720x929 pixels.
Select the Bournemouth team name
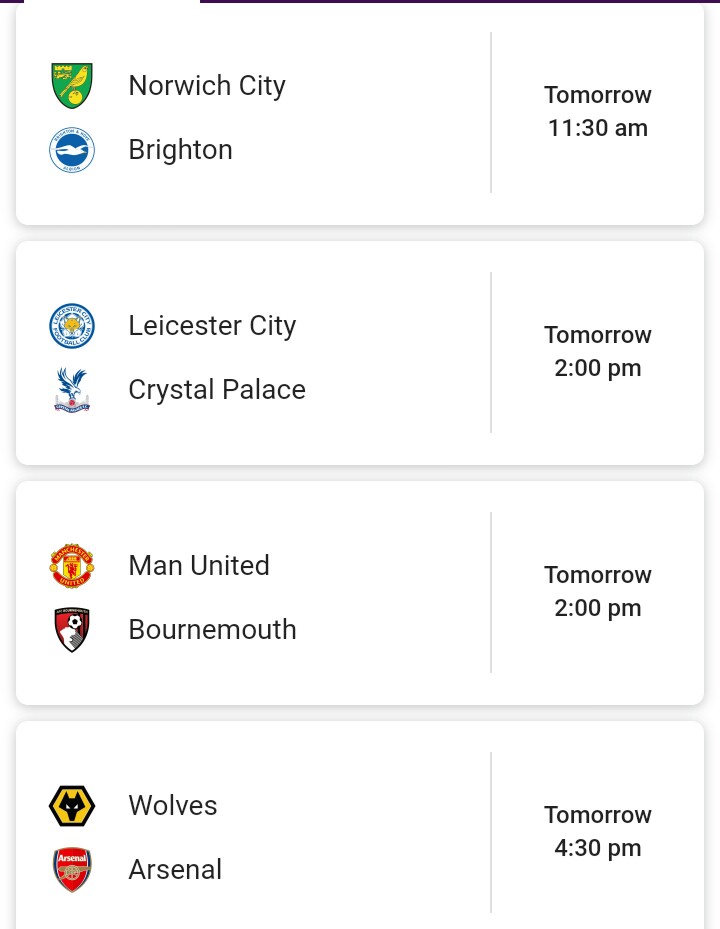pyautogui.click(x=212, y=630)
